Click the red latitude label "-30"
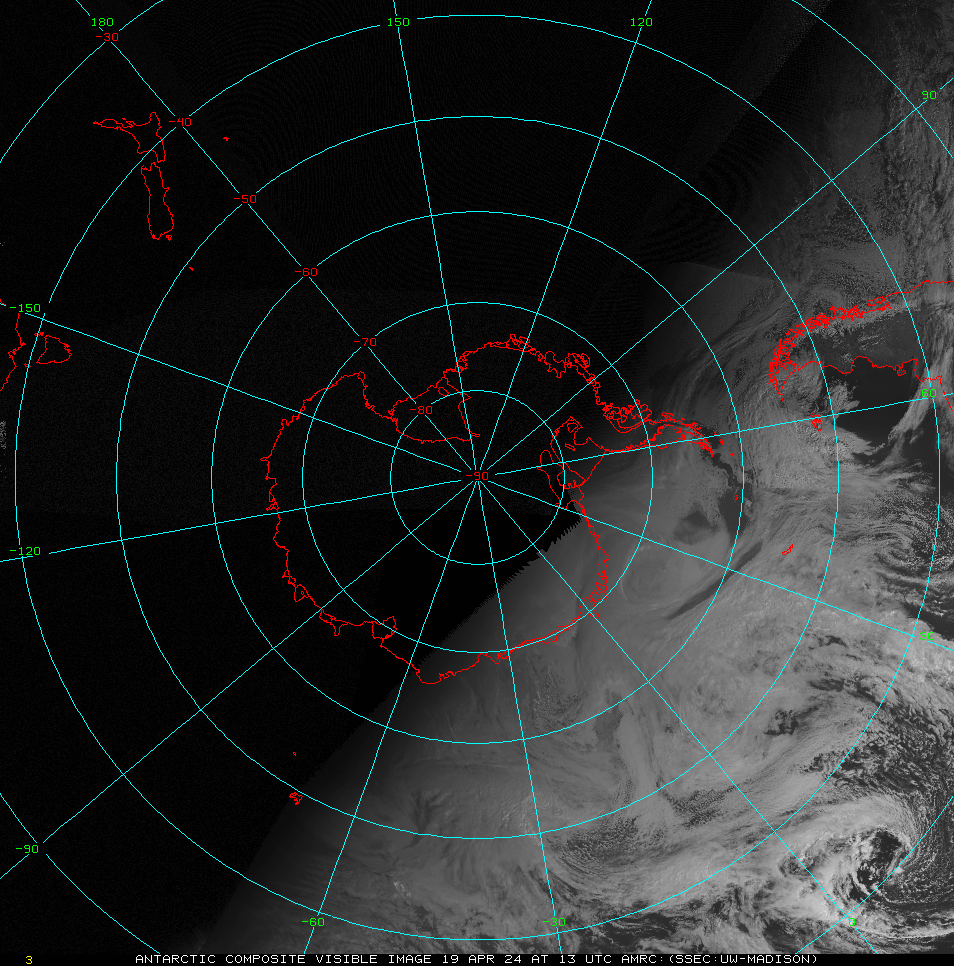 pyautogui.click(x=107, y=37)
